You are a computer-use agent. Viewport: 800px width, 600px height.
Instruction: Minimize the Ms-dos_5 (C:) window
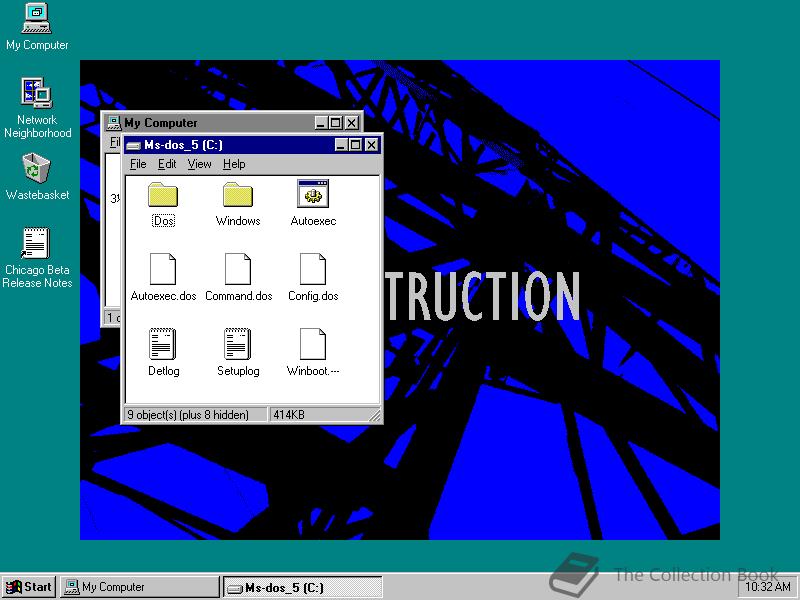point(341,145)
